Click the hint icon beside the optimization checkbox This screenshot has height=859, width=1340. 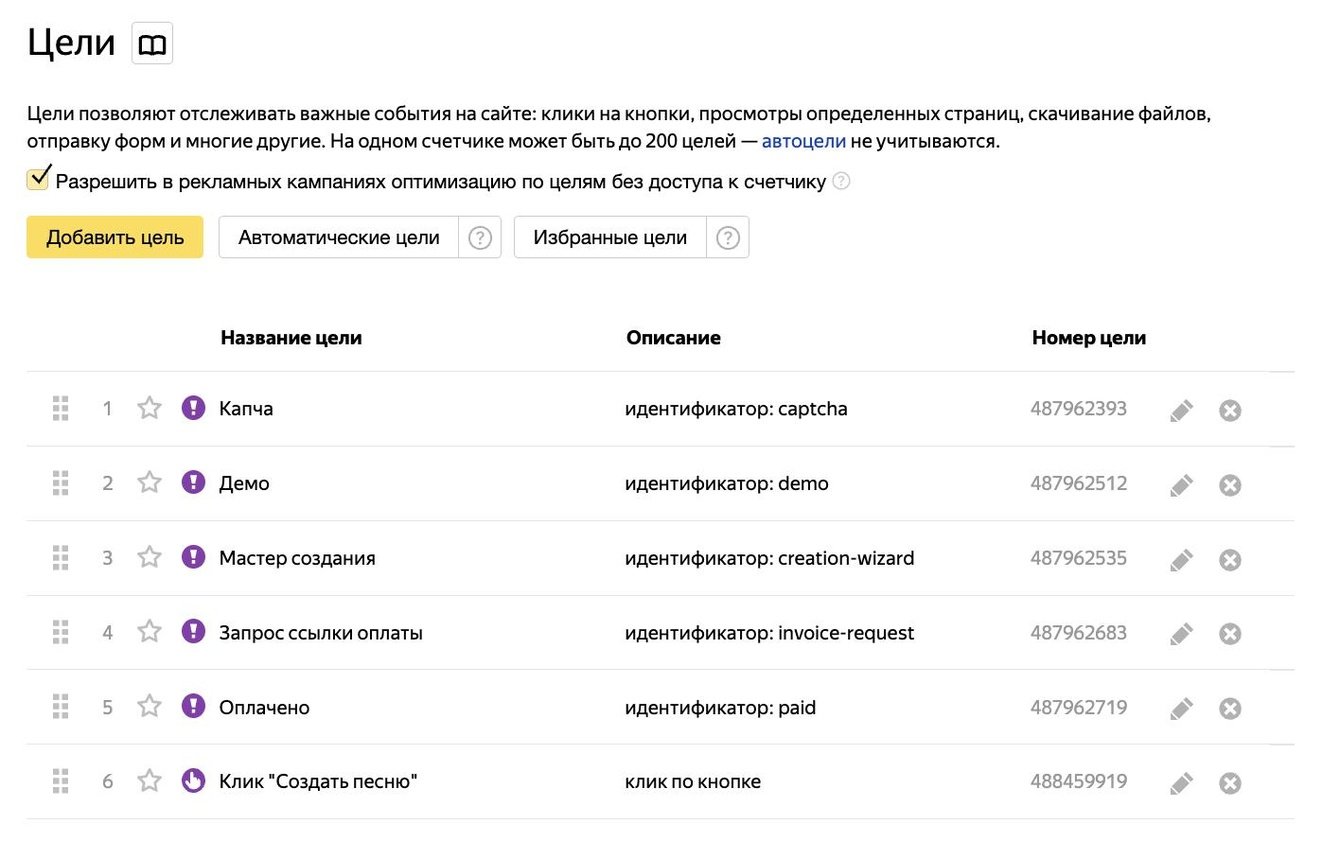tap(841, 182)
